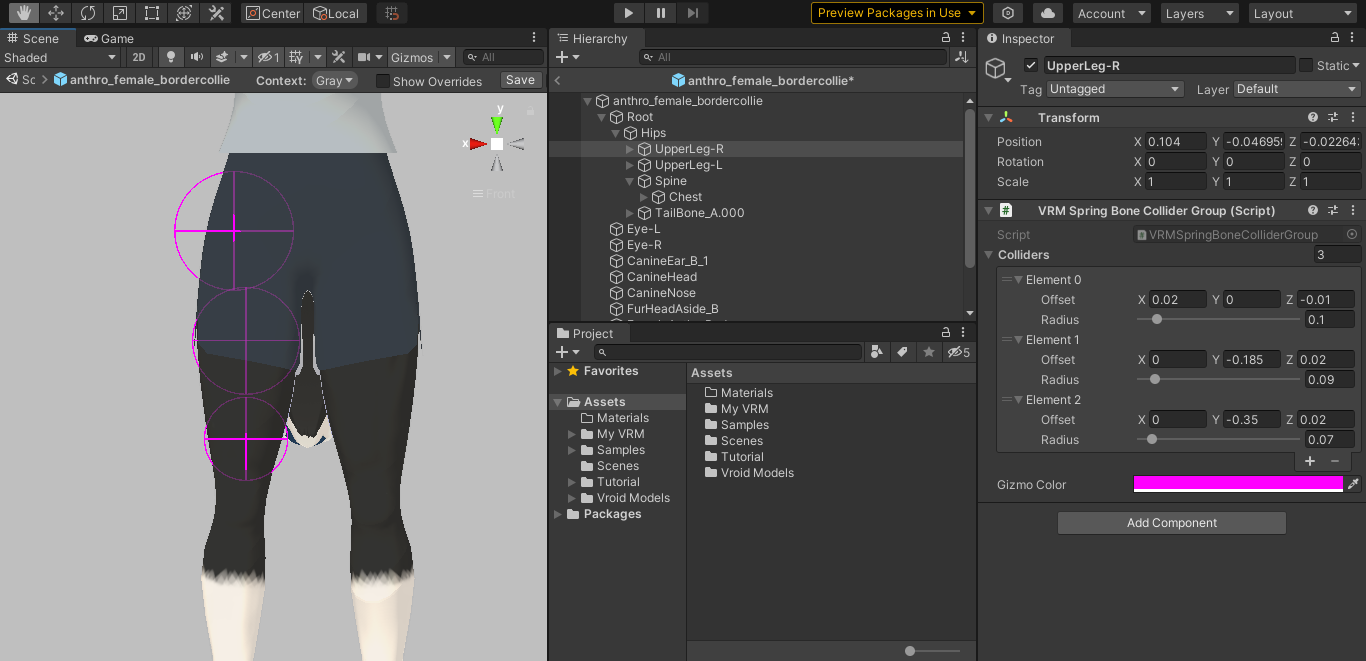The image size is (1366, 661).
Task: Click the gizmo color eyedropper
Action: pyautogui.click(x=1353, y=484)
